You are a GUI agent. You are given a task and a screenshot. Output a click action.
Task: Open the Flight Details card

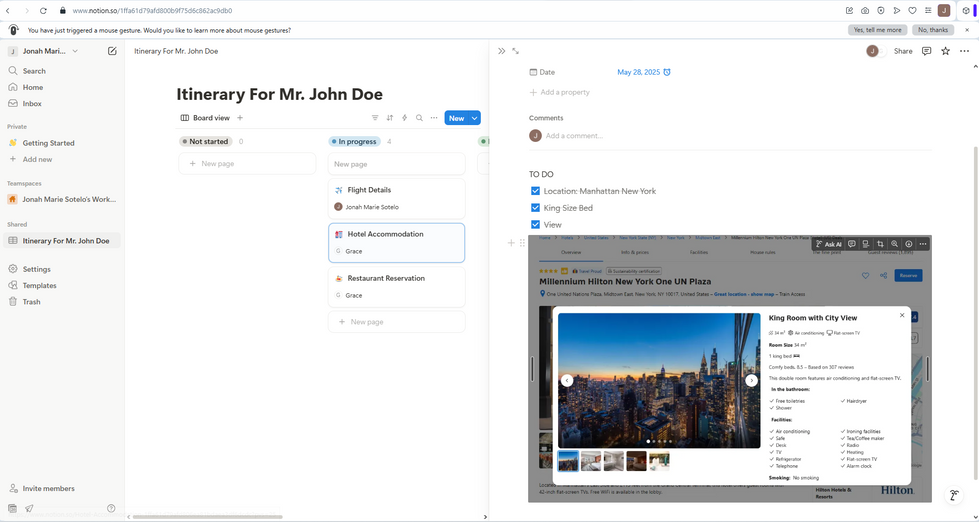pos(396,199)
